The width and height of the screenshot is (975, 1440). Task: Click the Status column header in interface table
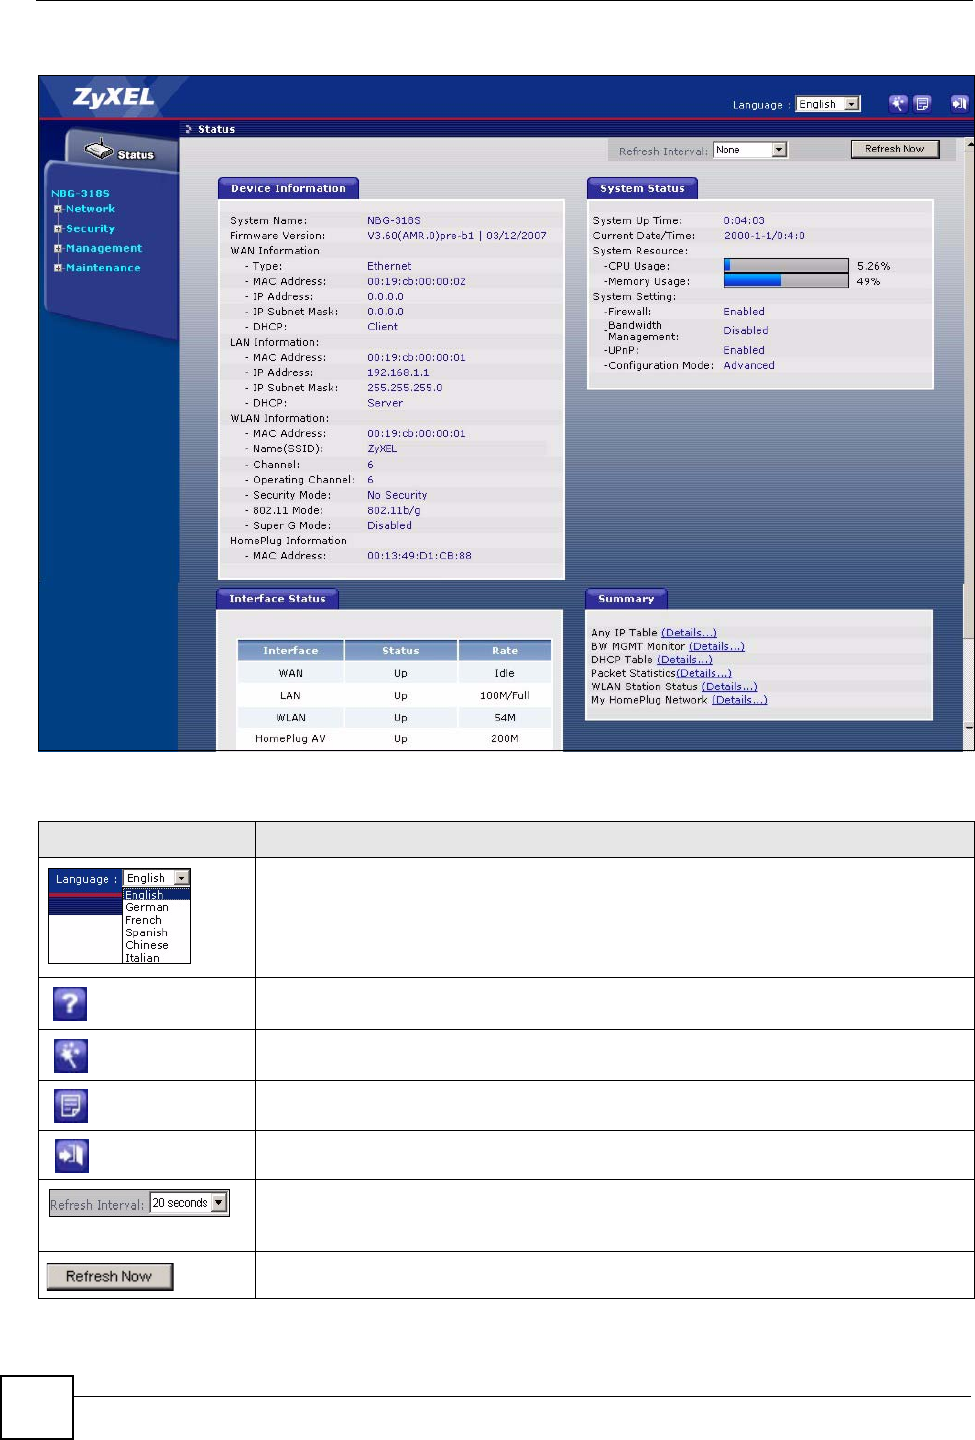401,651
